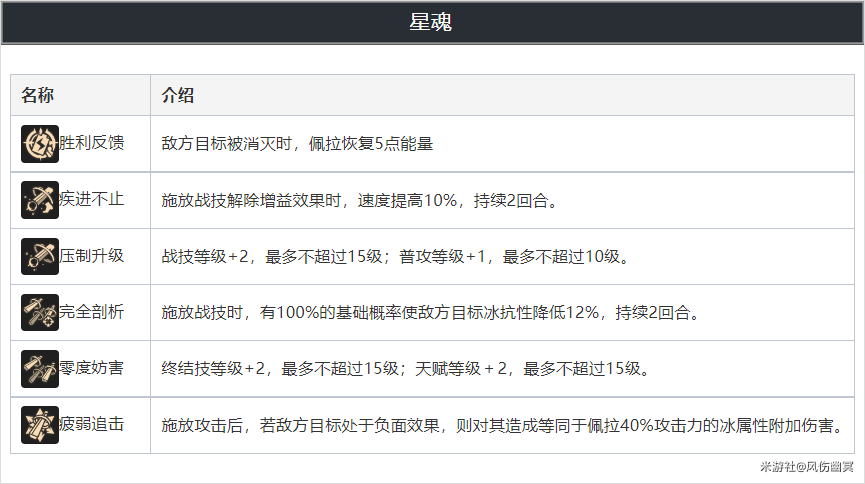The image size is (865, 484).
Task: Select the 星魂 header title
Action: click(x=430, y=22)
